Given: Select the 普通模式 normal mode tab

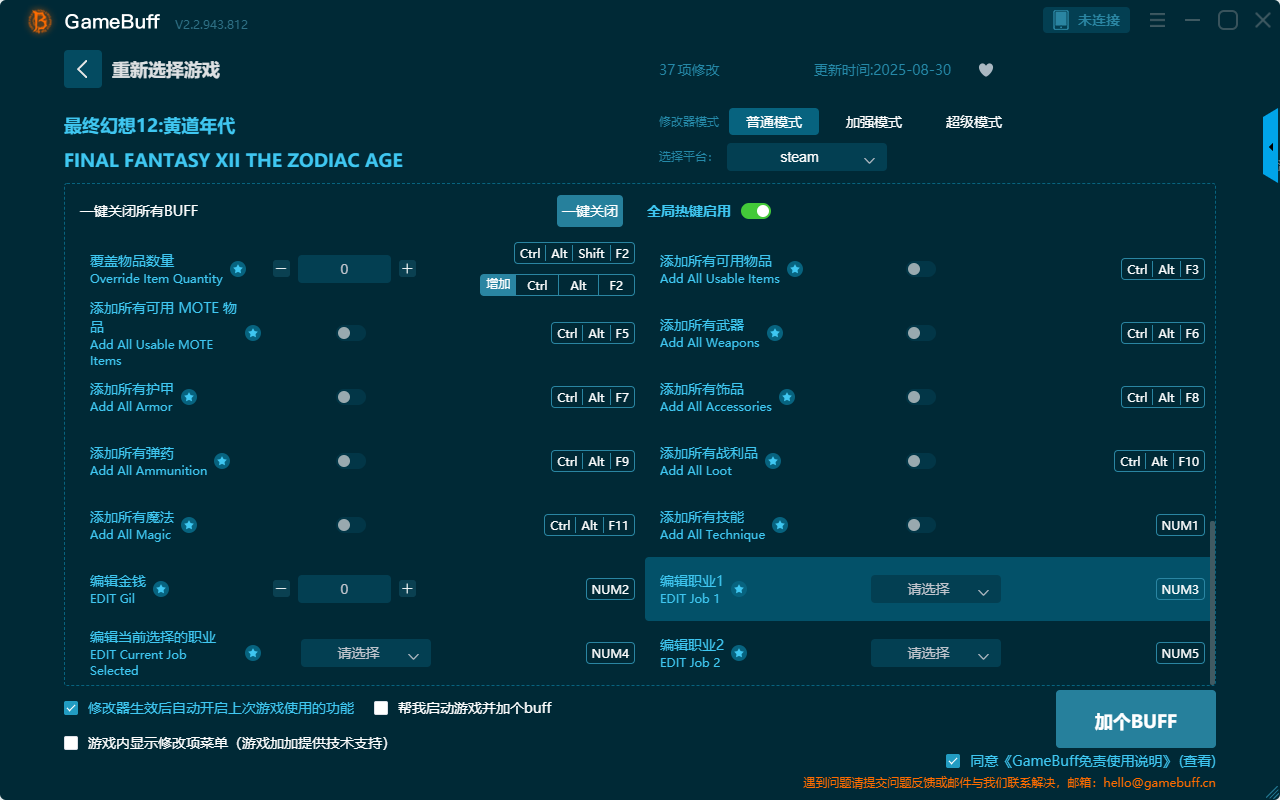Looking at the screenshot, I should 774,122.
